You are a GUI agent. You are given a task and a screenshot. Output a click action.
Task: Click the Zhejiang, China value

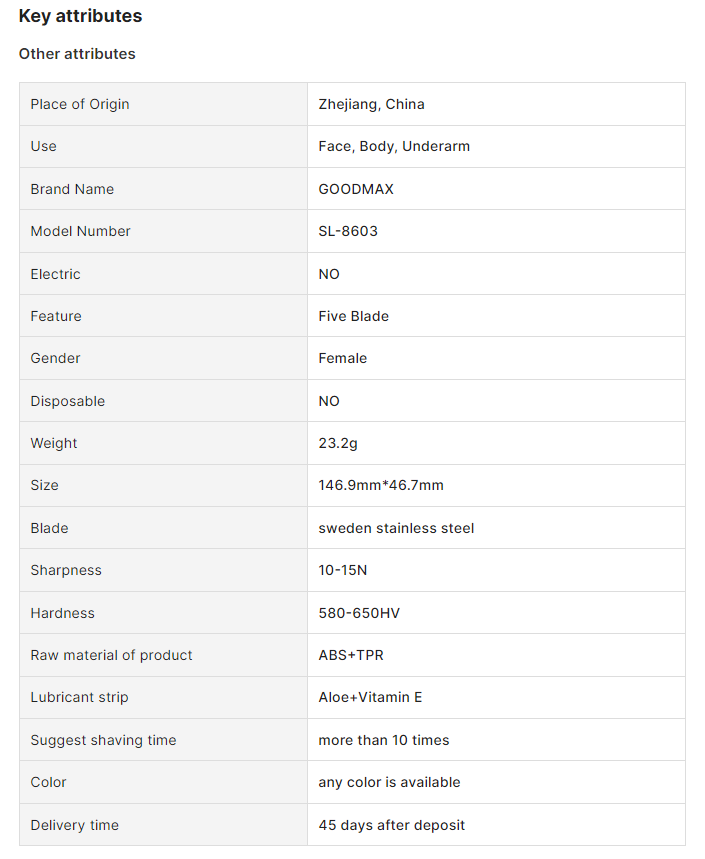click(x=371, y=104)
